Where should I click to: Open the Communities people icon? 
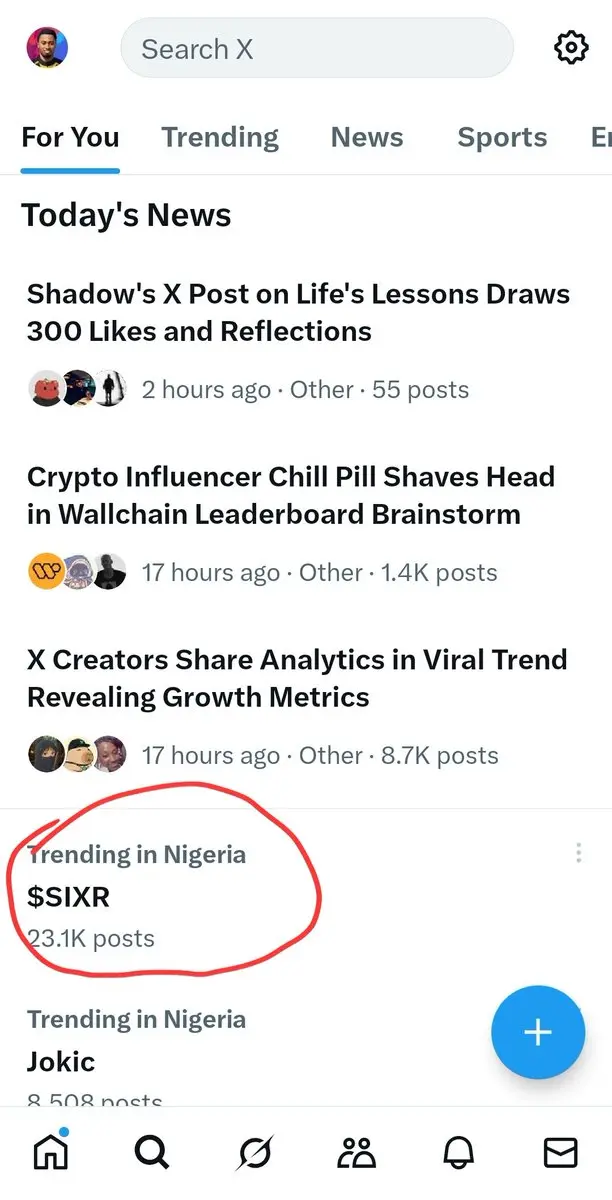[x=356, y=1154]
